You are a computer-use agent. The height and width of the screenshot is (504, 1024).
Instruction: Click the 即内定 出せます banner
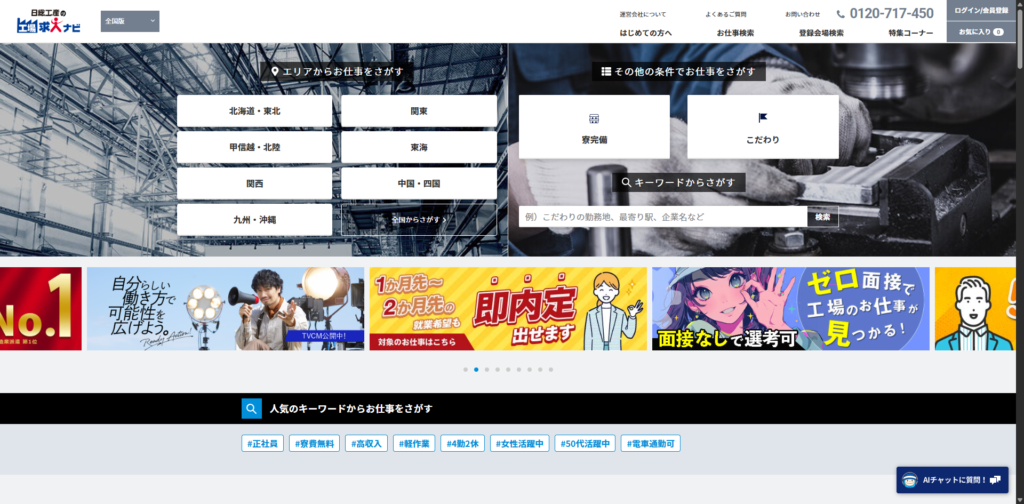508,308
